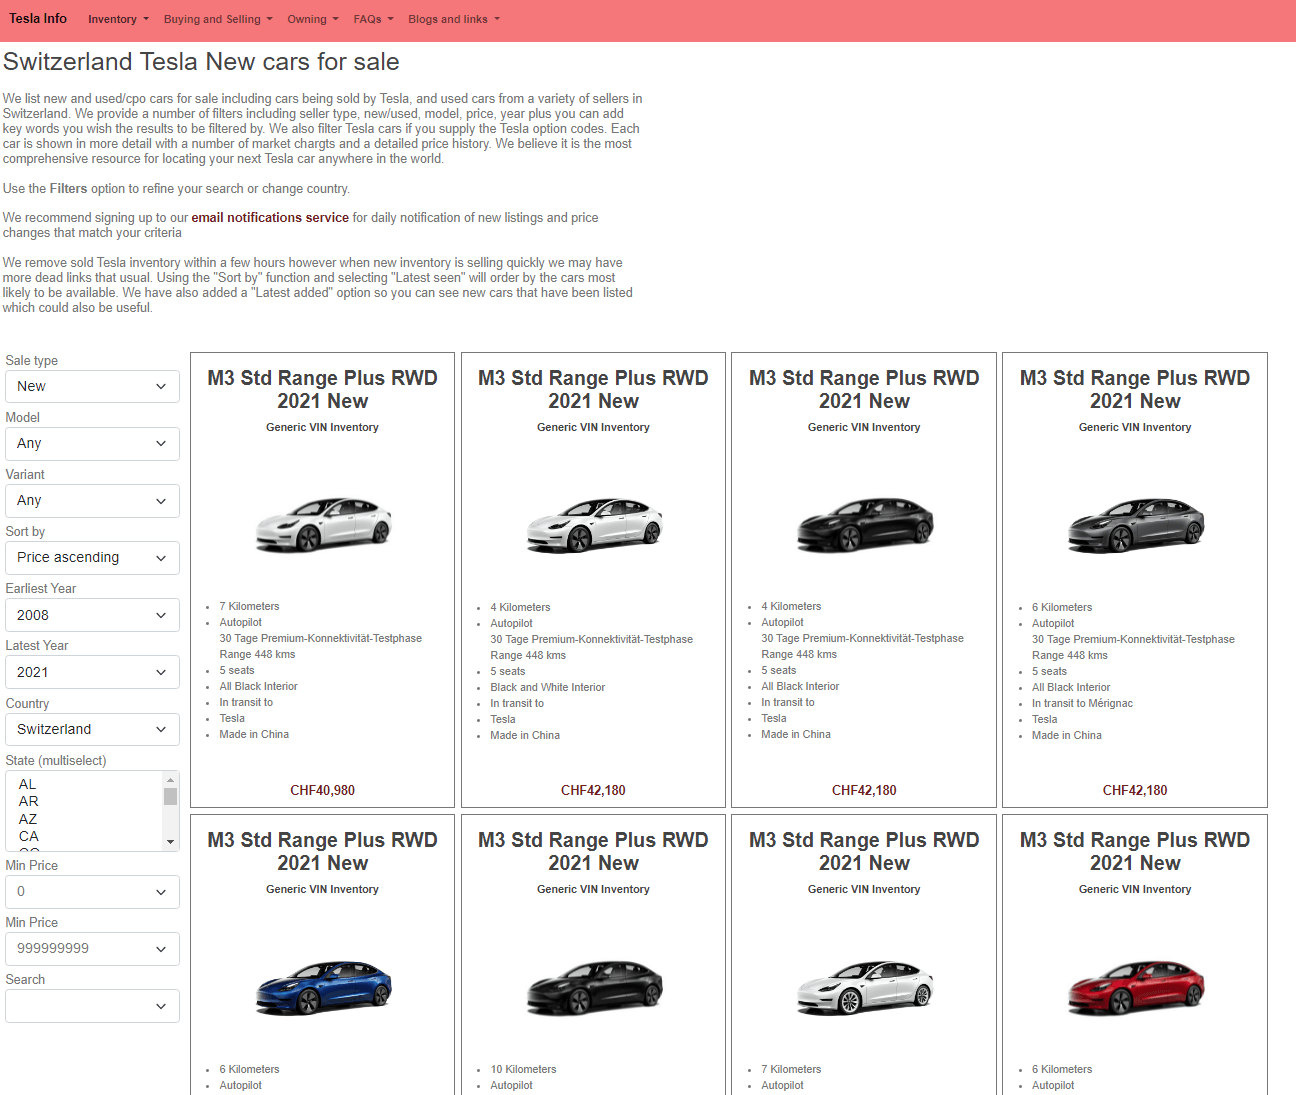This screenshot has height=1095, width=1296.
Task: Open the Sort by dropdown showing Price ascending
Action: [x=92, y=557]
